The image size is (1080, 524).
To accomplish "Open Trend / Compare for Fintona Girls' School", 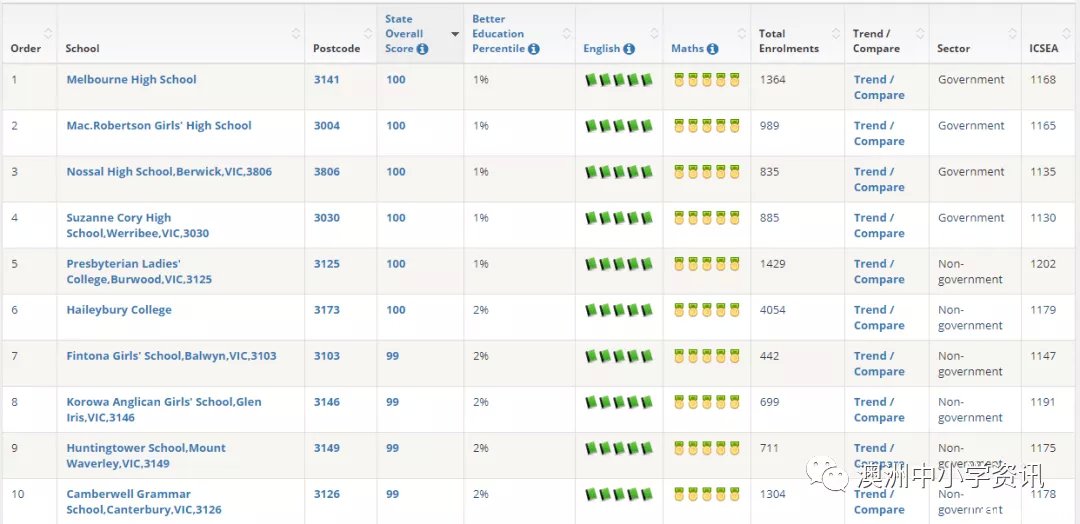I will click(879, 364).
